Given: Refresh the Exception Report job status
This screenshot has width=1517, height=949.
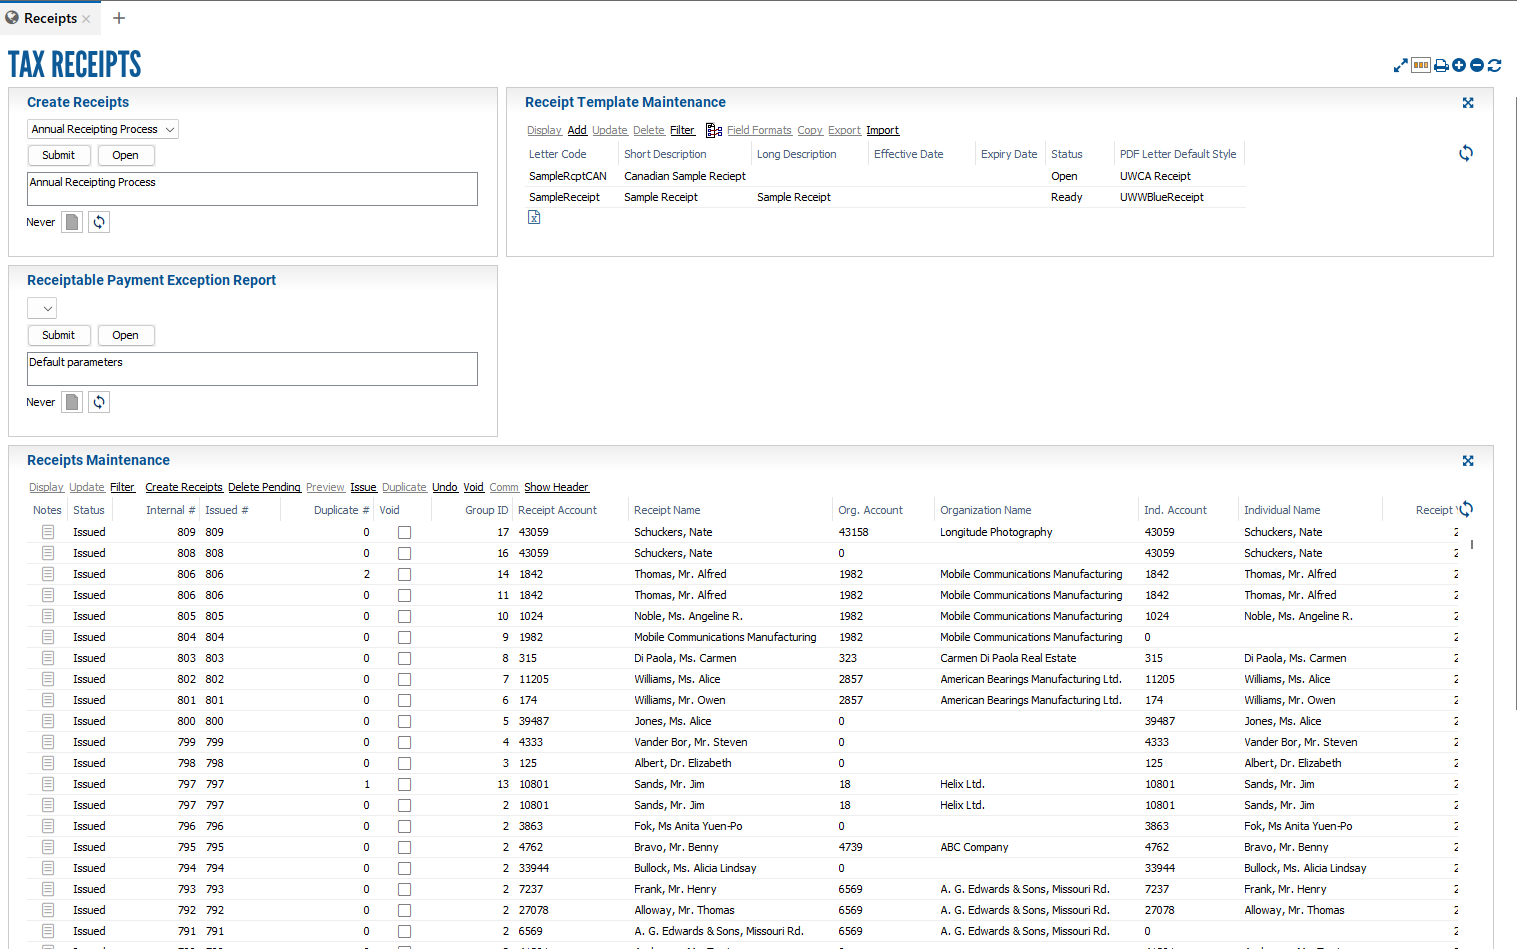Looking at the screenshot, I should pos(99,402).
